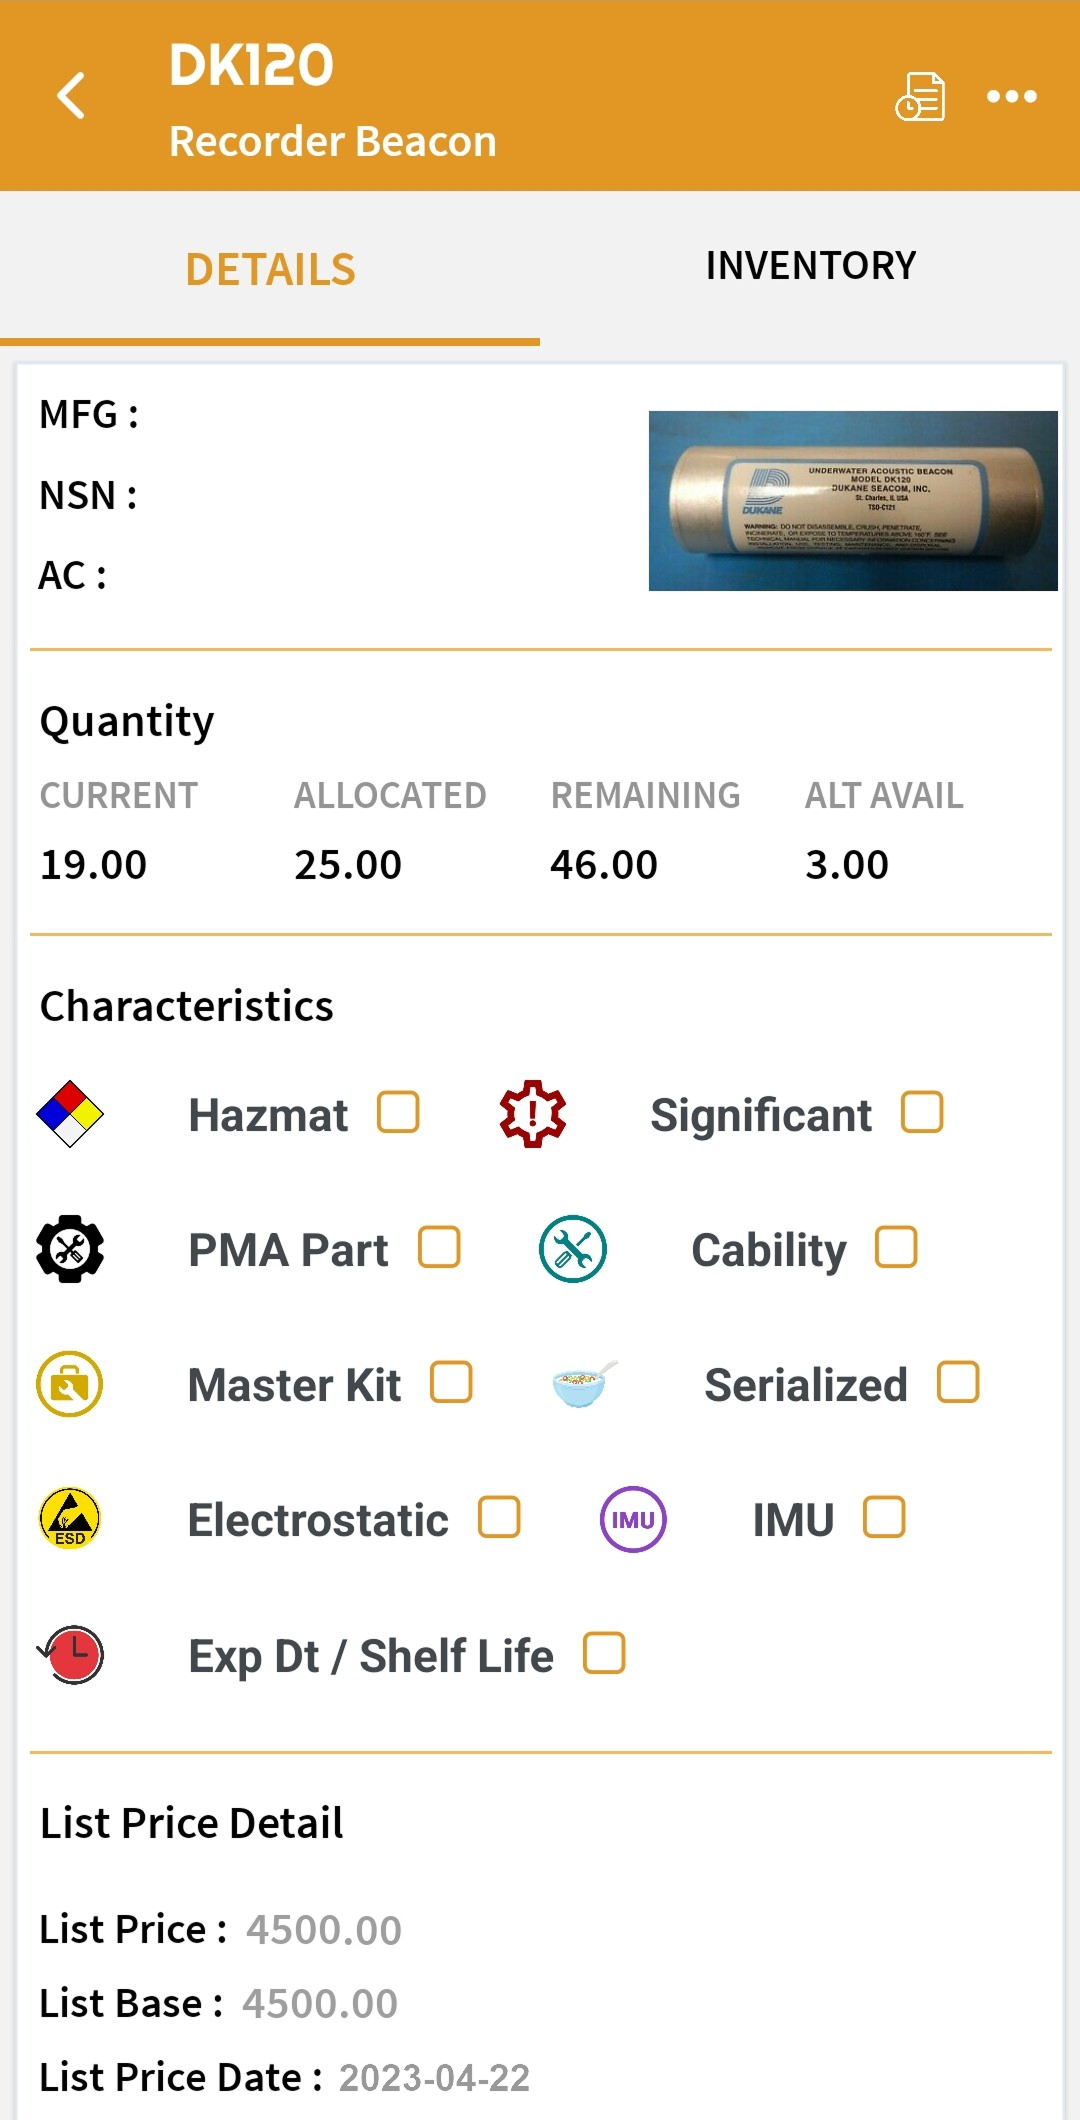Open the beacon product photo thumbnail

click(x=853, y=501)
